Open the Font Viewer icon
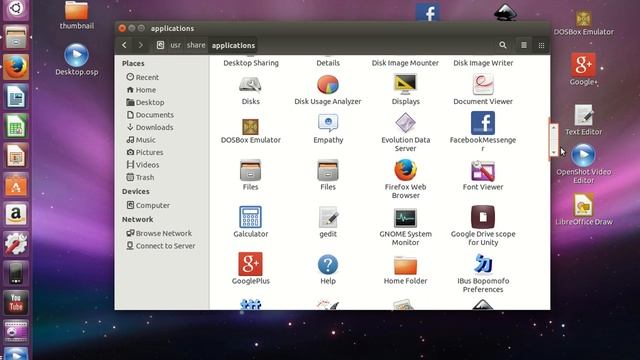Viewport: 640px width, 360px height. (483, 170)
